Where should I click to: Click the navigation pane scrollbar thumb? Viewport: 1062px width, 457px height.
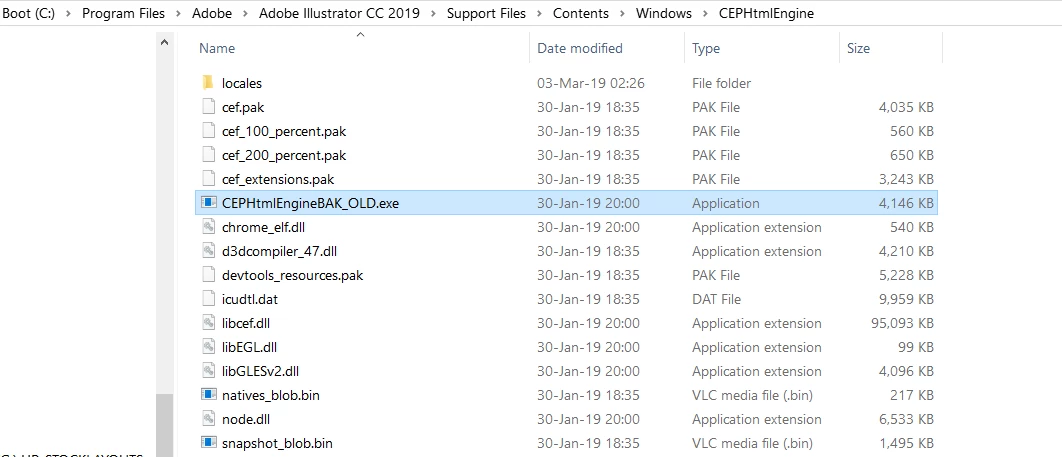(164, 425)
